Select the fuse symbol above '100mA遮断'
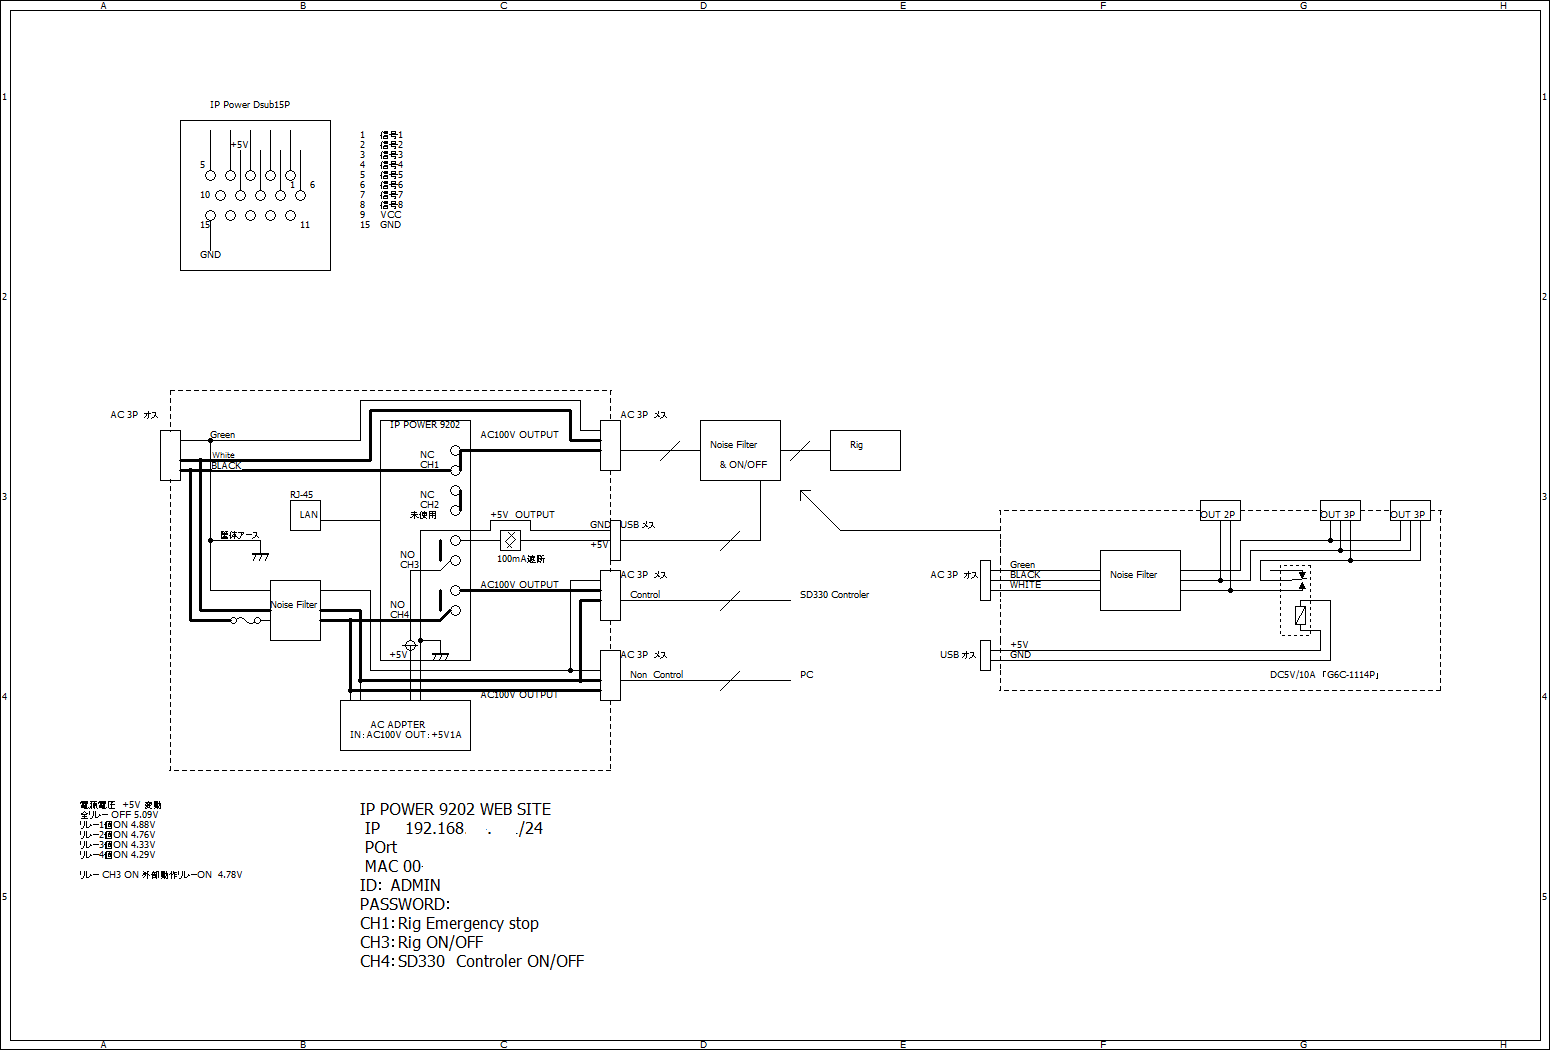Viewport: 1550px width, 1050px height. [510, 540]
